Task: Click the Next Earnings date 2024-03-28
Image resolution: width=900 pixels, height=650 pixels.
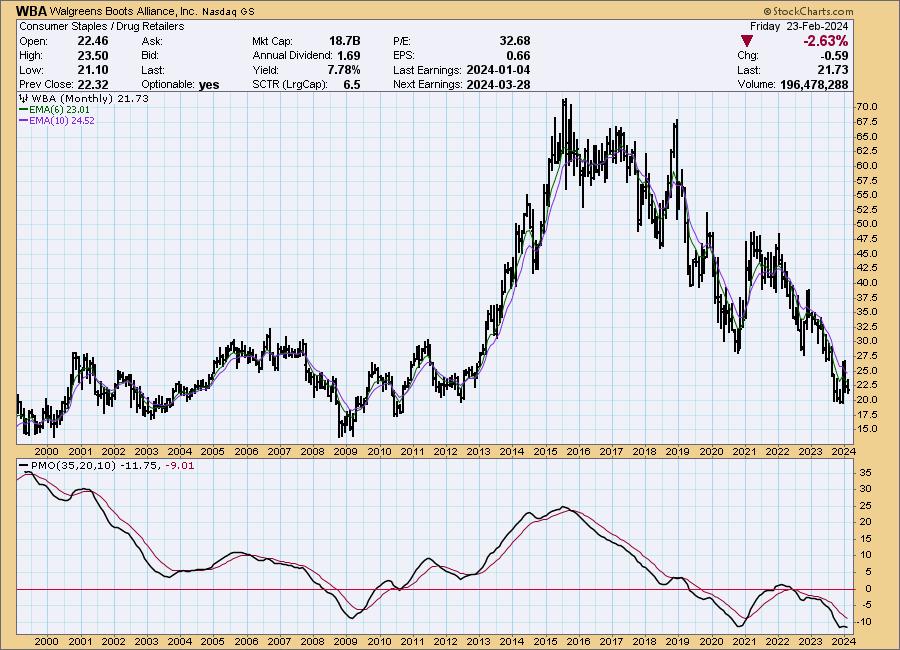Action: pos(498,84)
